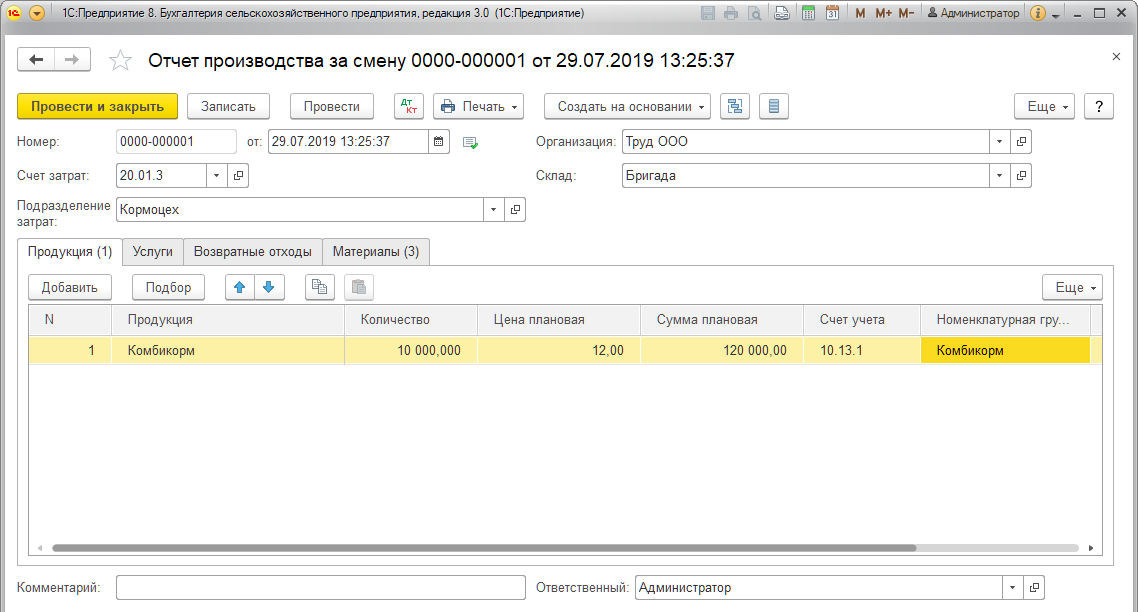
Task: Click the Администратор user label in title bar
Action: (x=973, y=13)
